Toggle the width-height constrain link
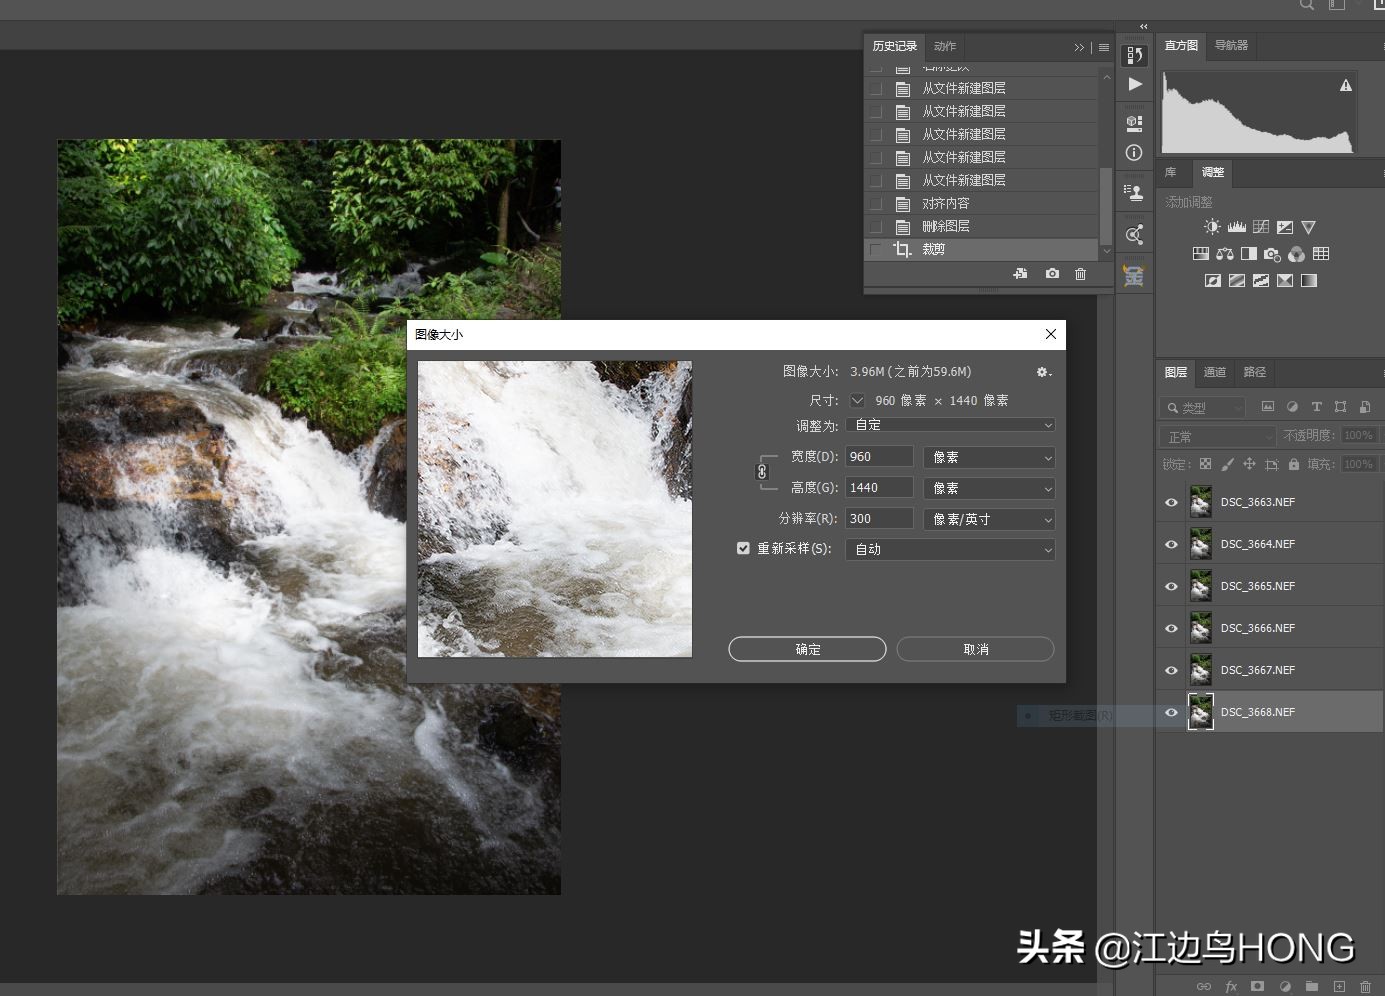The height and width of the screenshot is (996, 1385). 762,472
